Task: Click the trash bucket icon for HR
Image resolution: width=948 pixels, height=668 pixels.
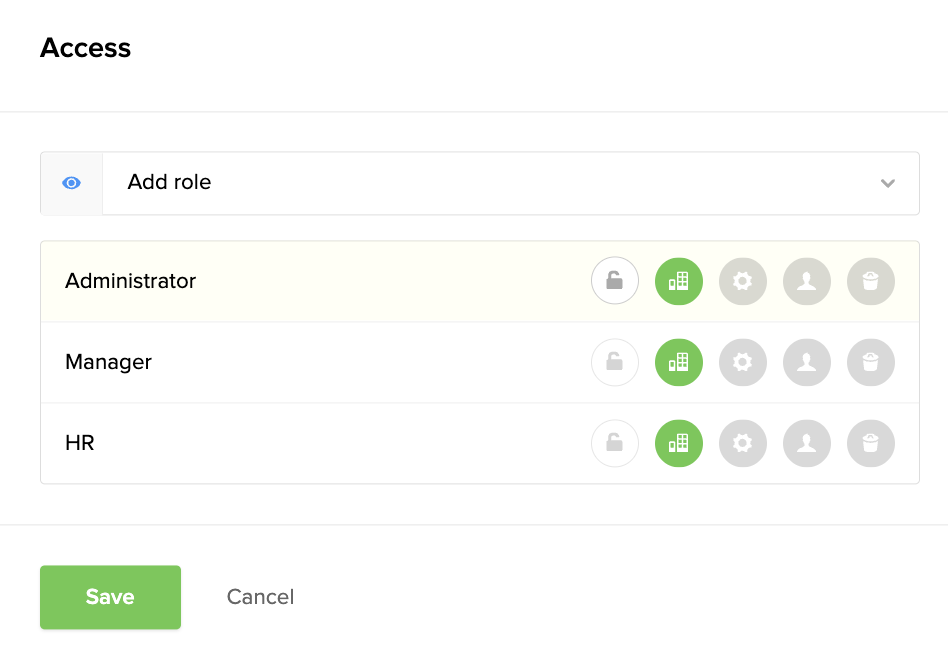Action: 871,443
